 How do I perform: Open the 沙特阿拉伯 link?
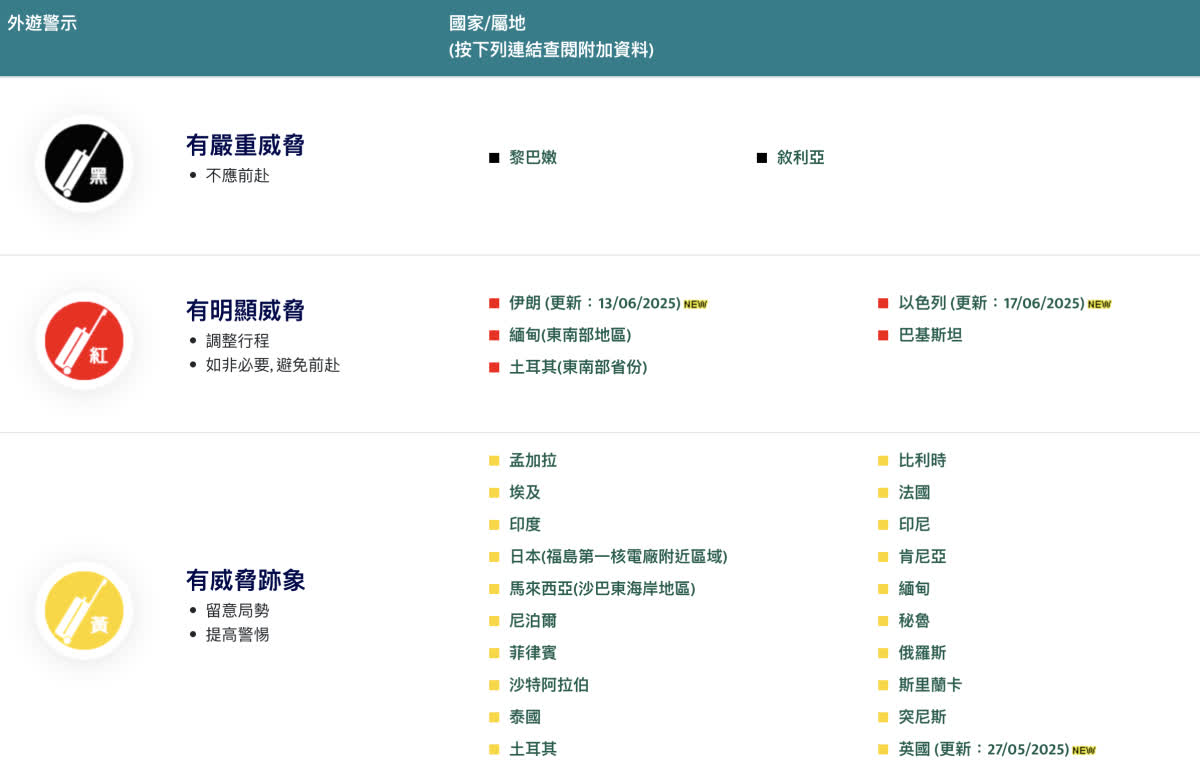pos(549,685)
